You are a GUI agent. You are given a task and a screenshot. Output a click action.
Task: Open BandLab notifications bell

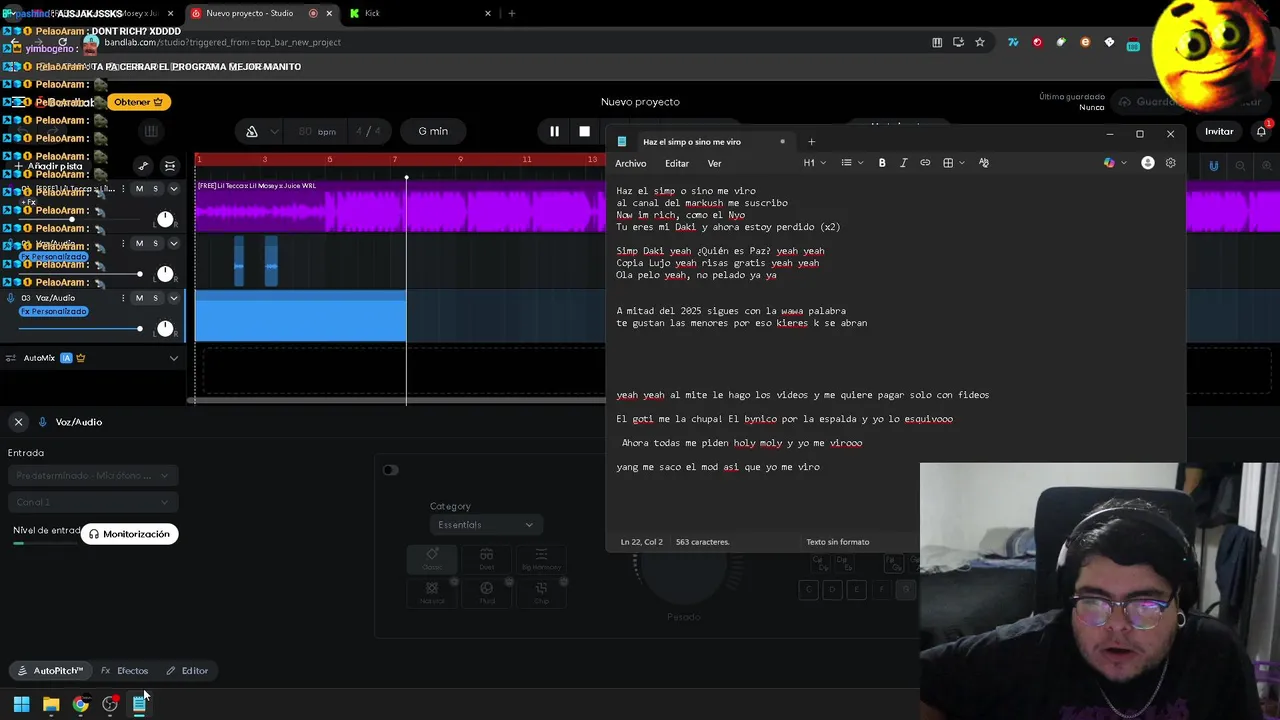coord(1262,131)
